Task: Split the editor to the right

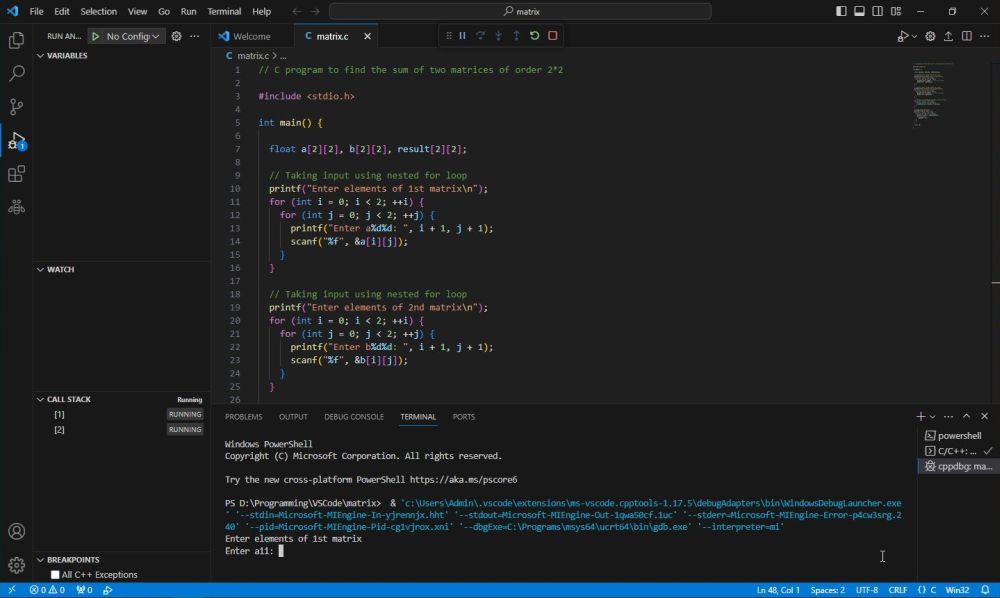Action: [967, 36]
